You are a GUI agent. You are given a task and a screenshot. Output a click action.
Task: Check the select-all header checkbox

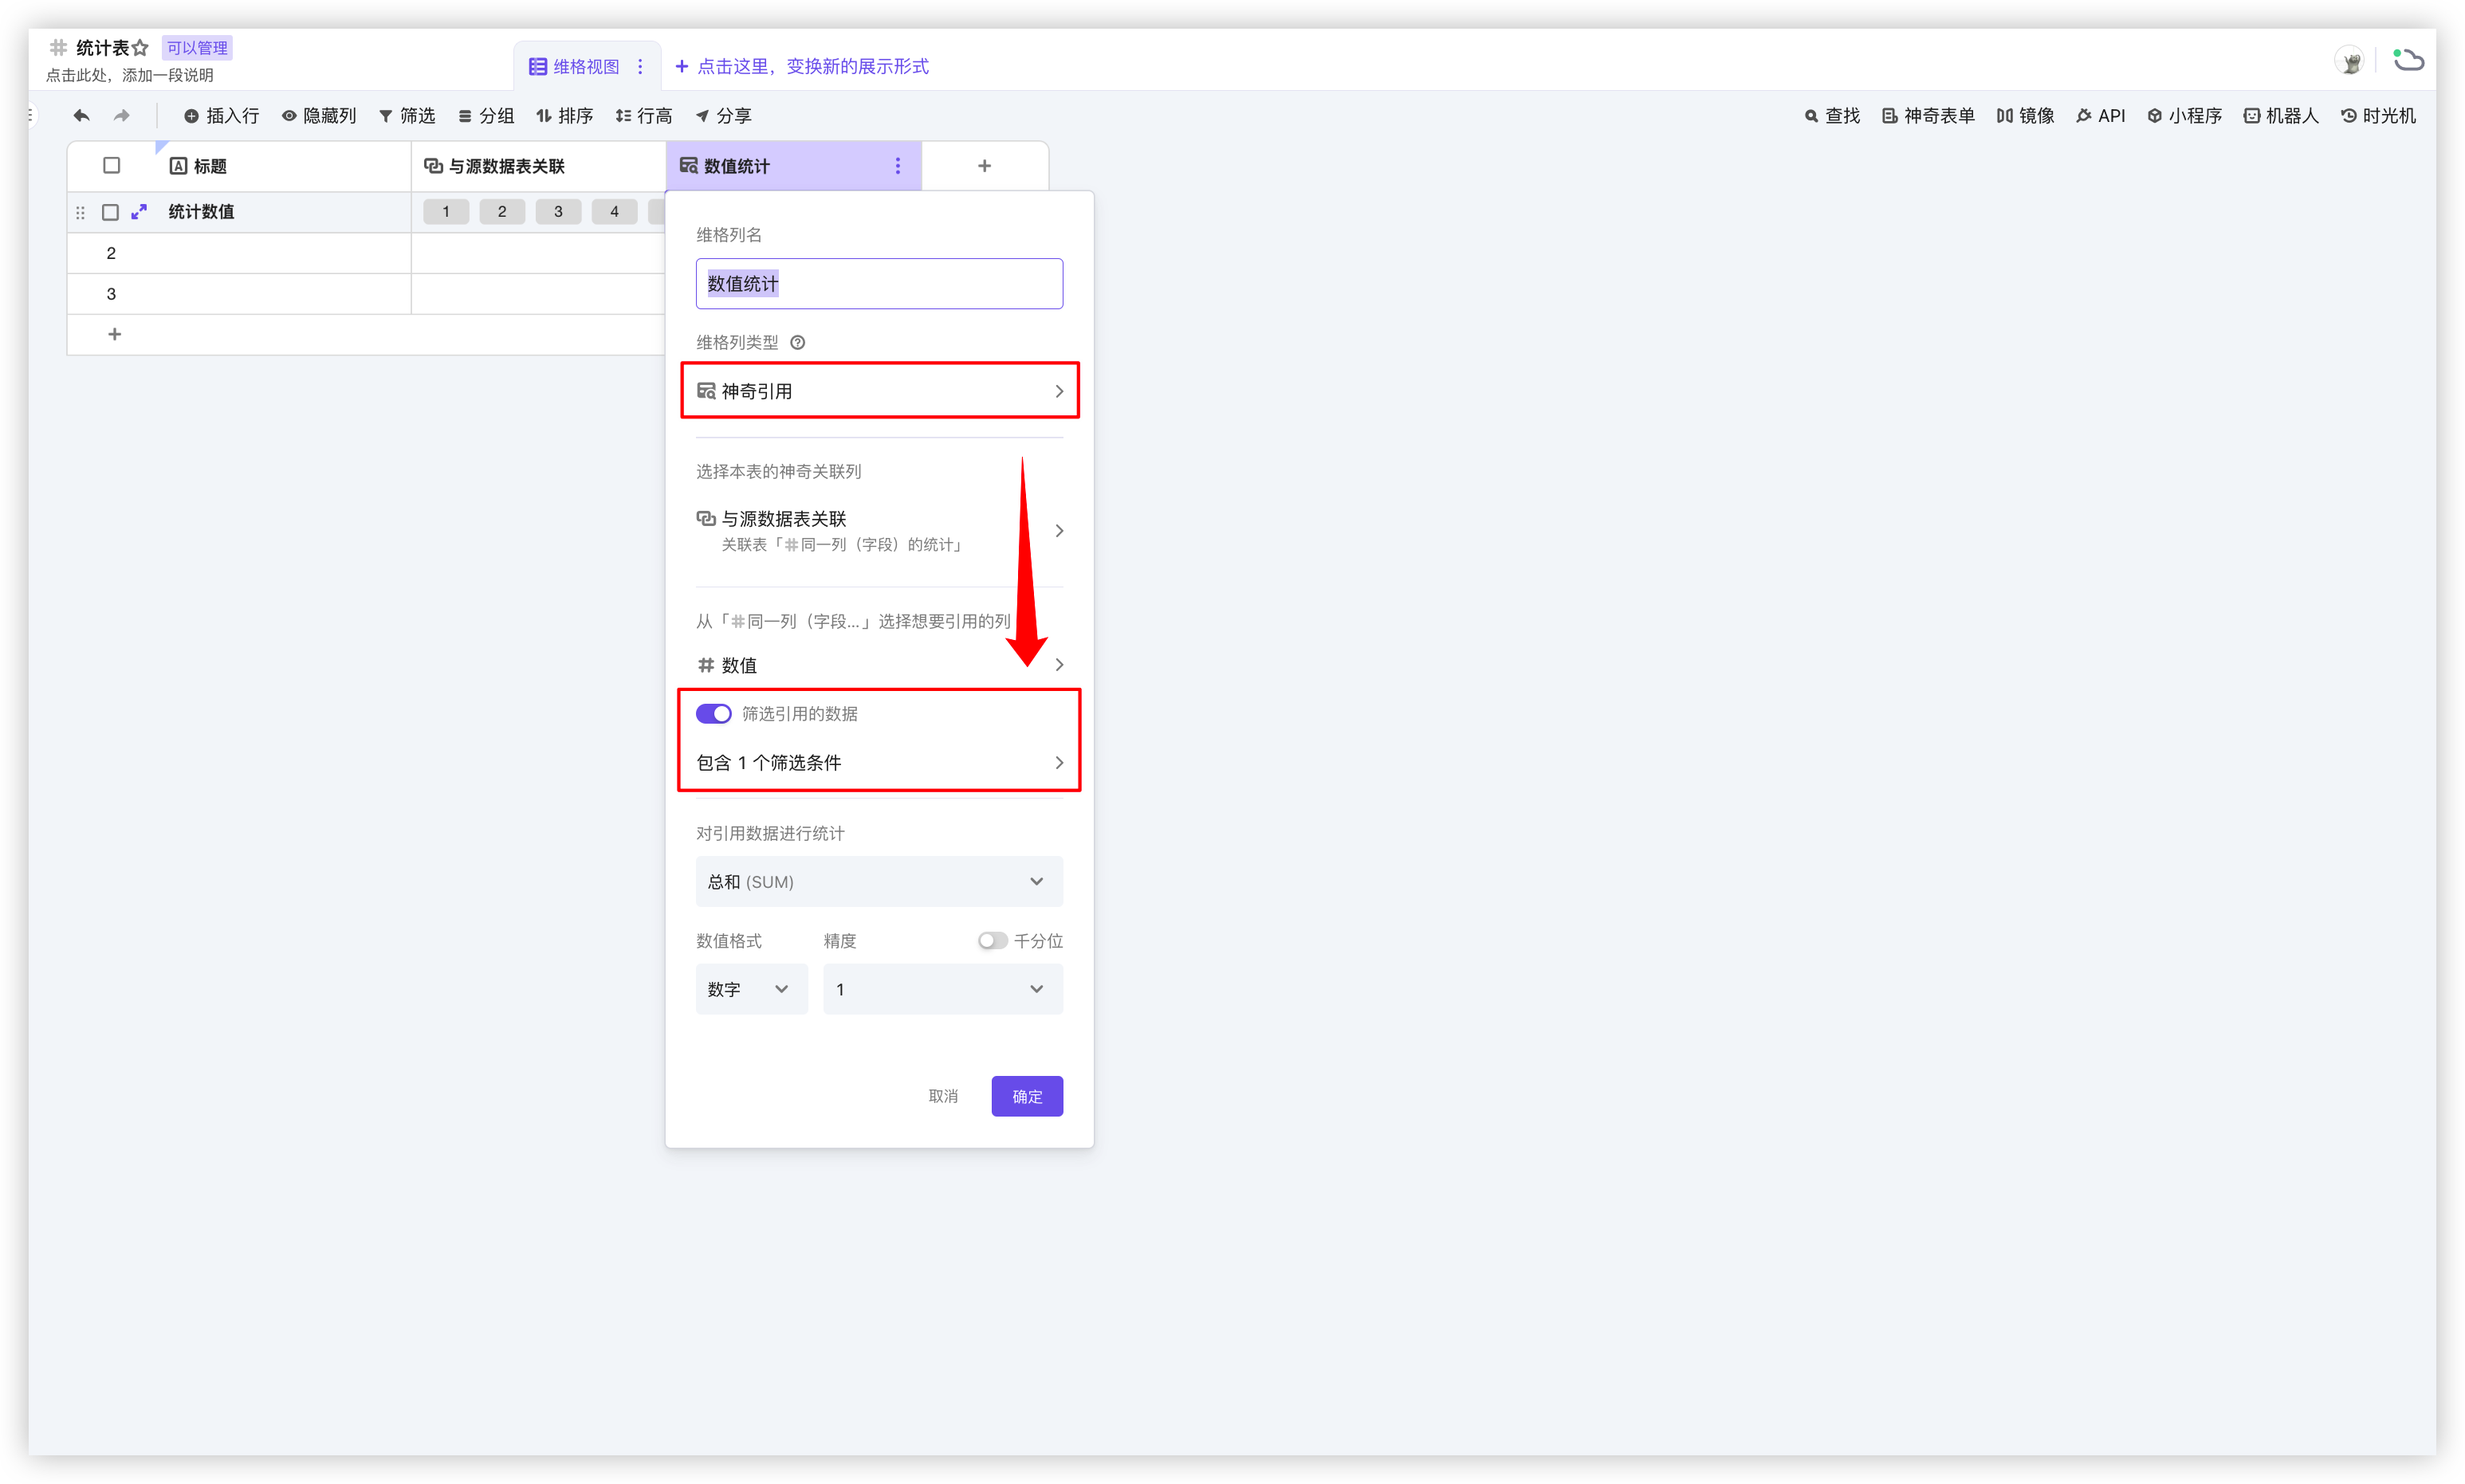(112, 166)
